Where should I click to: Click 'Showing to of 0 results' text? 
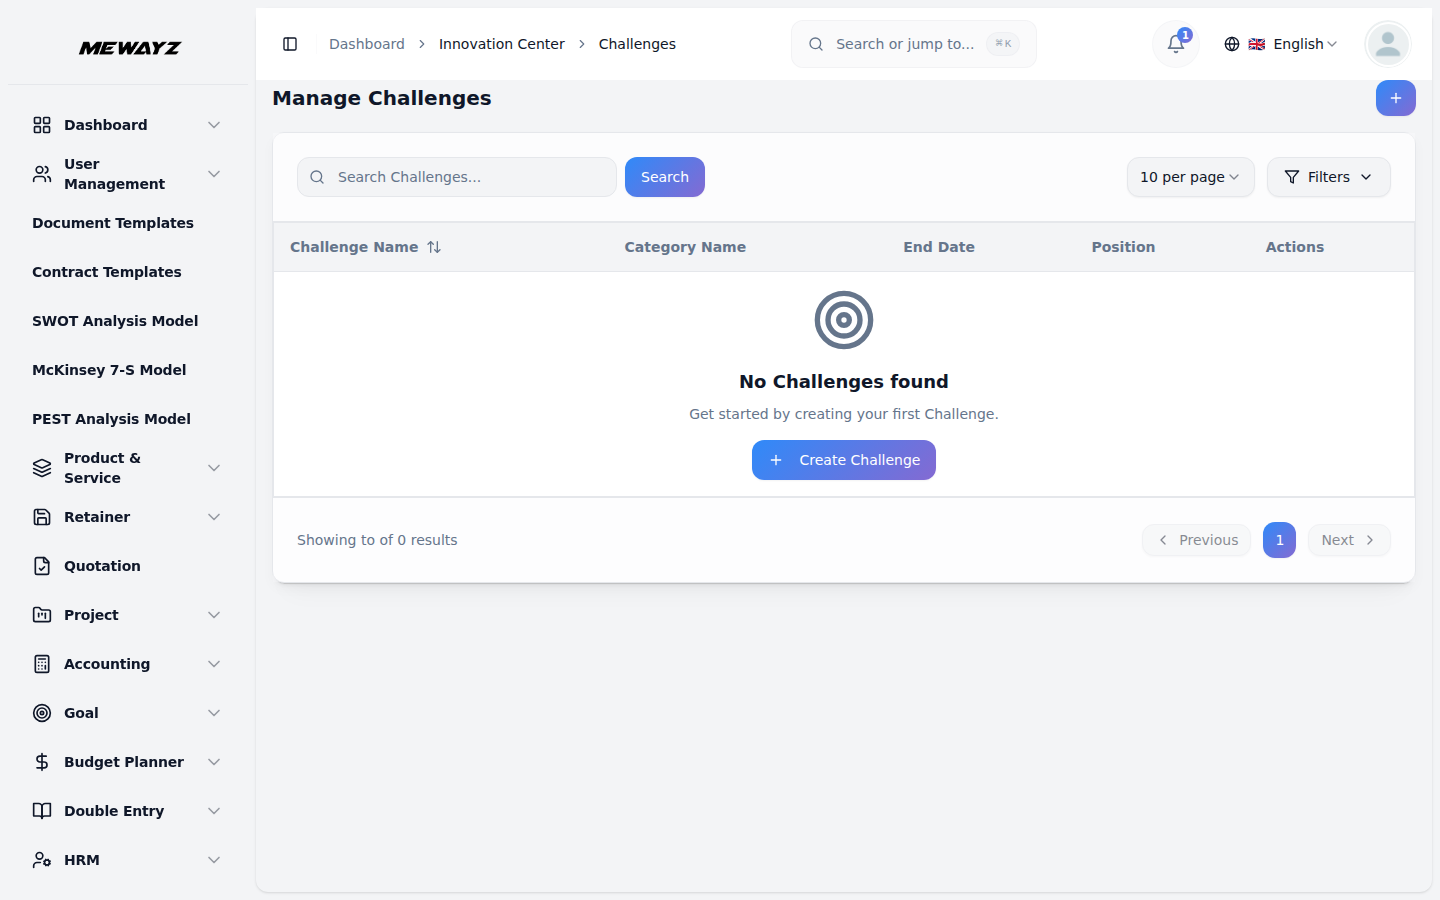pyautogui.click(x=377, y=540)
